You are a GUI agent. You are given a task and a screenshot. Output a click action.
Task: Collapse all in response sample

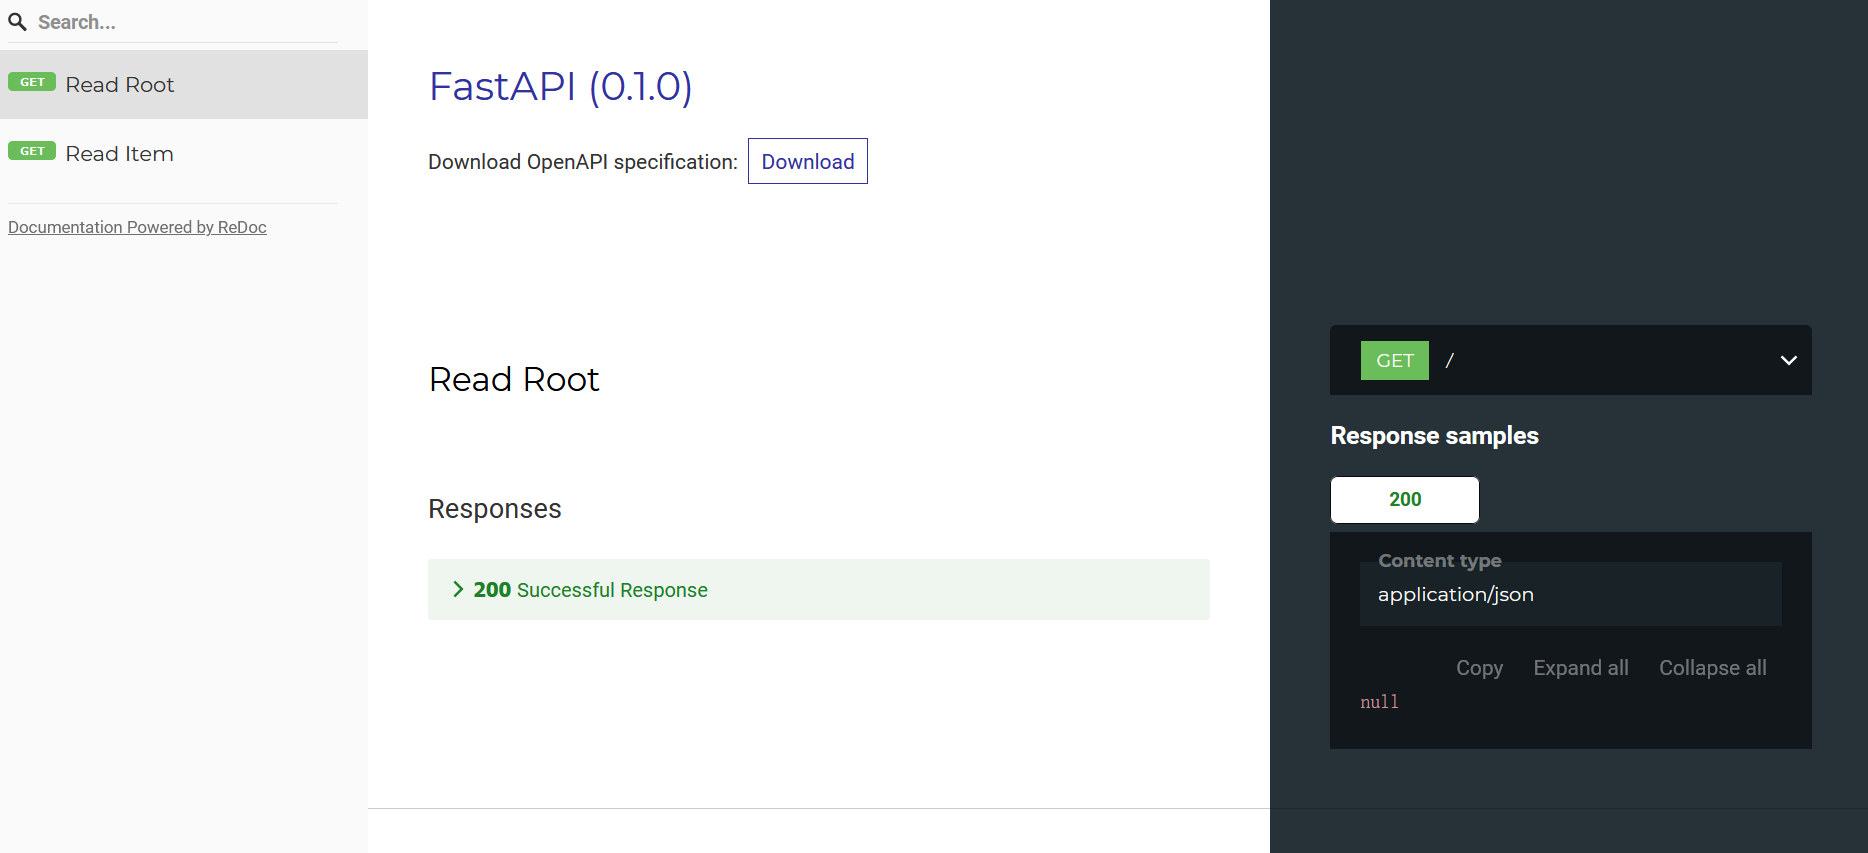click(1713, 668)
